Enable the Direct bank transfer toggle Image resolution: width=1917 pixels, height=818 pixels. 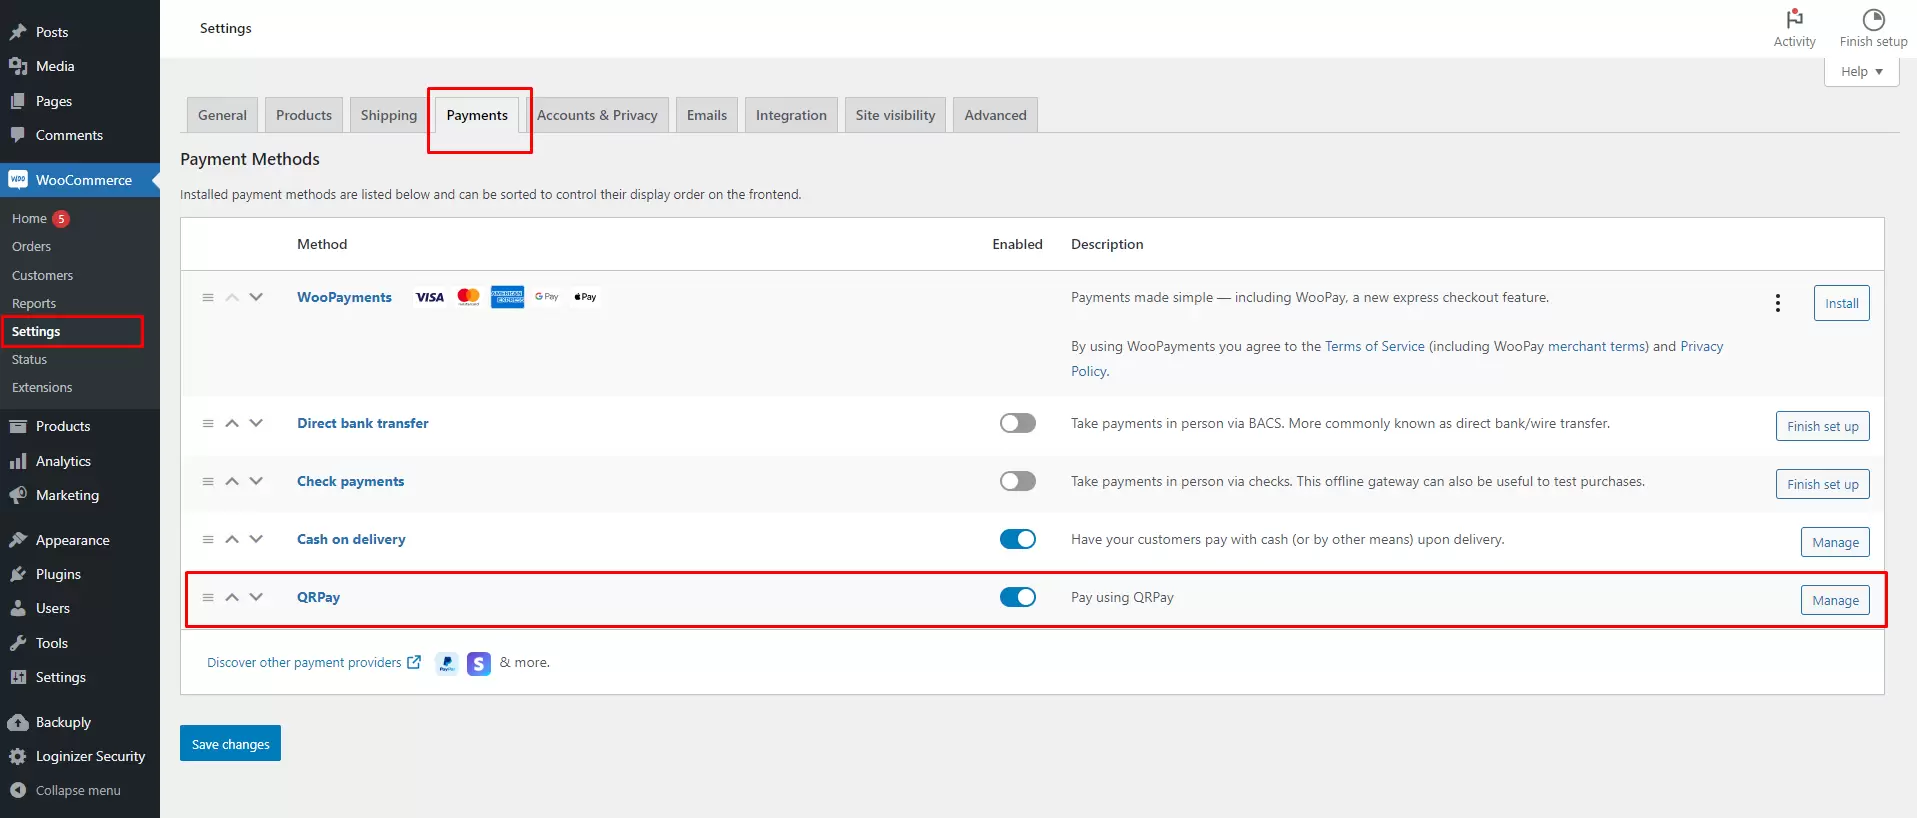click(1018, 423)
